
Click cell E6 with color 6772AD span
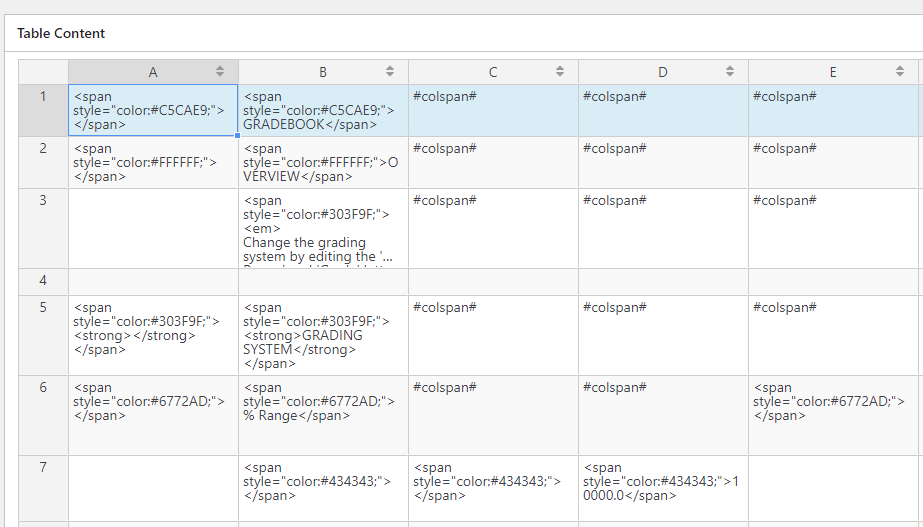point(833,415)
